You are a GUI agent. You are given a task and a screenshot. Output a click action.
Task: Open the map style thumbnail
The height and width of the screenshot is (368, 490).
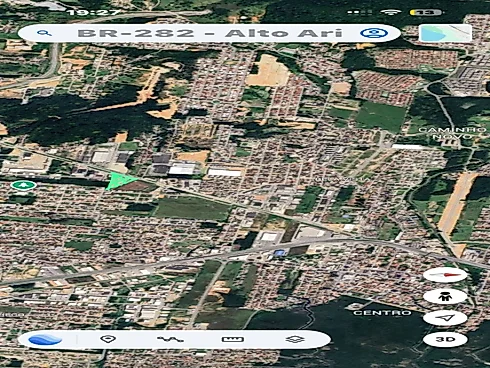click(445, 33)
